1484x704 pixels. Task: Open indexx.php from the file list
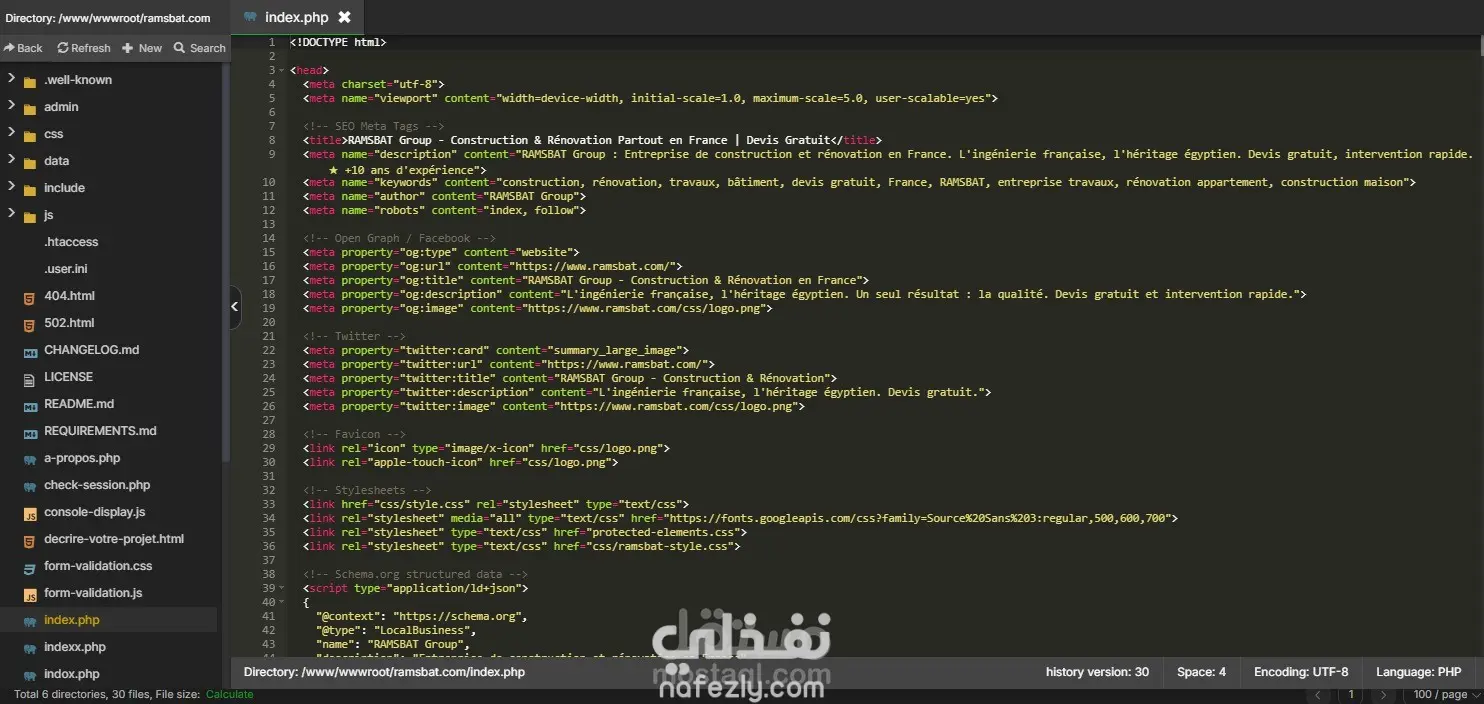[x=75, y=647]
